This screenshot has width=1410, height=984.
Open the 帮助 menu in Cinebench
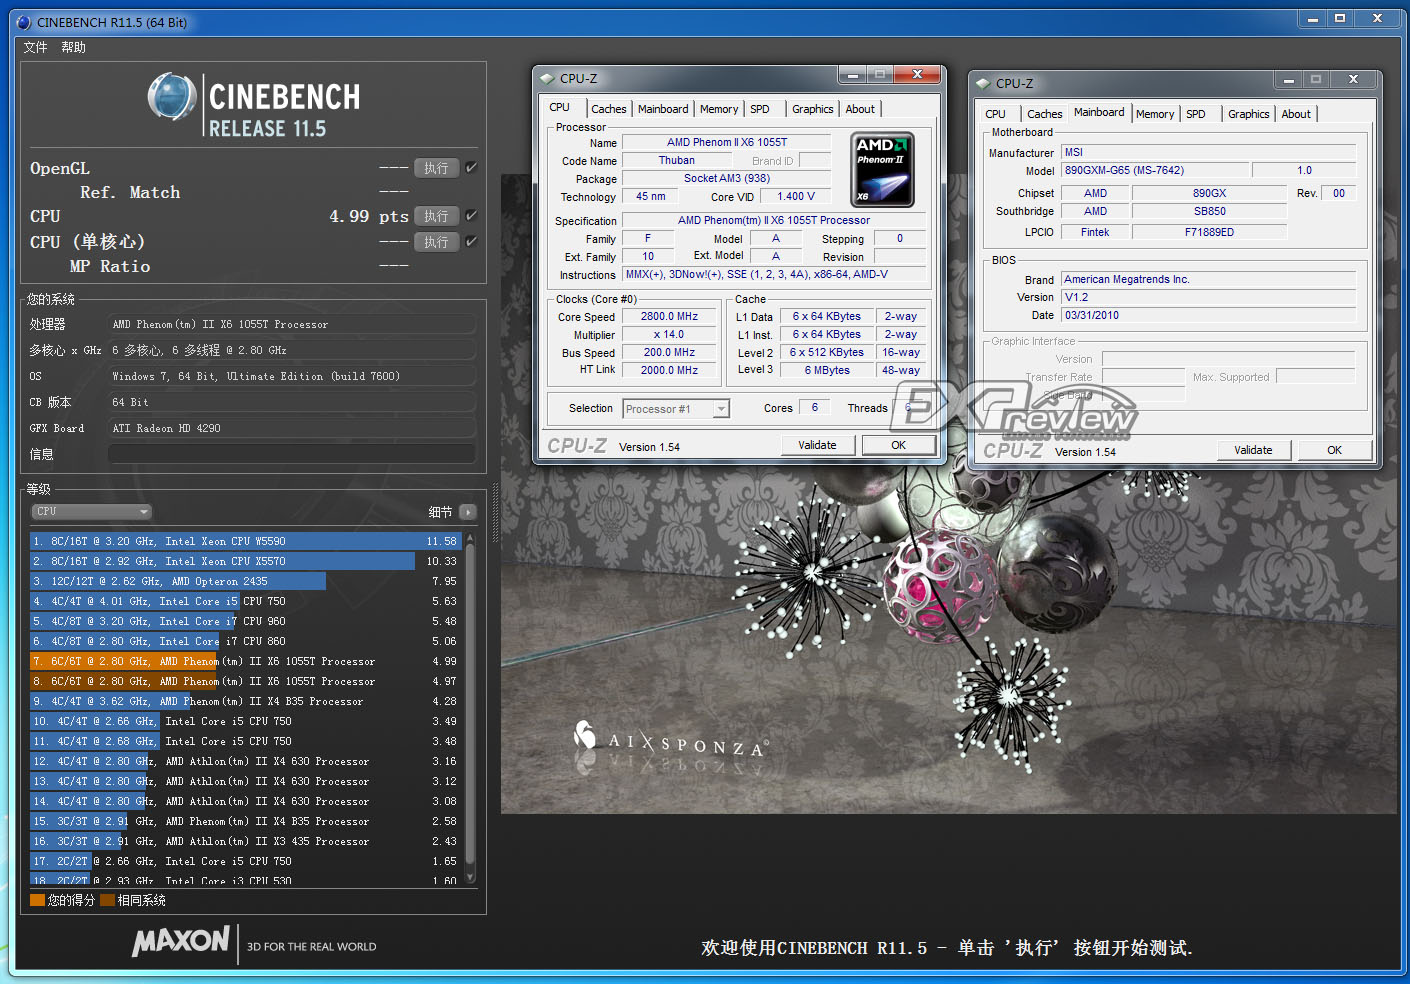click(73, 47)
